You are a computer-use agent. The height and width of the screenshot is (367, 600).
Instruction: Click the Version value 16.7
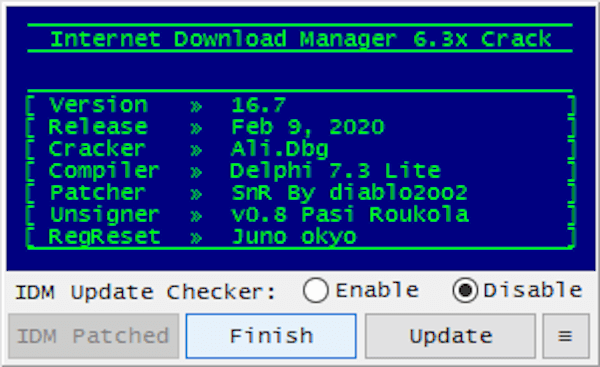[259, 105]
